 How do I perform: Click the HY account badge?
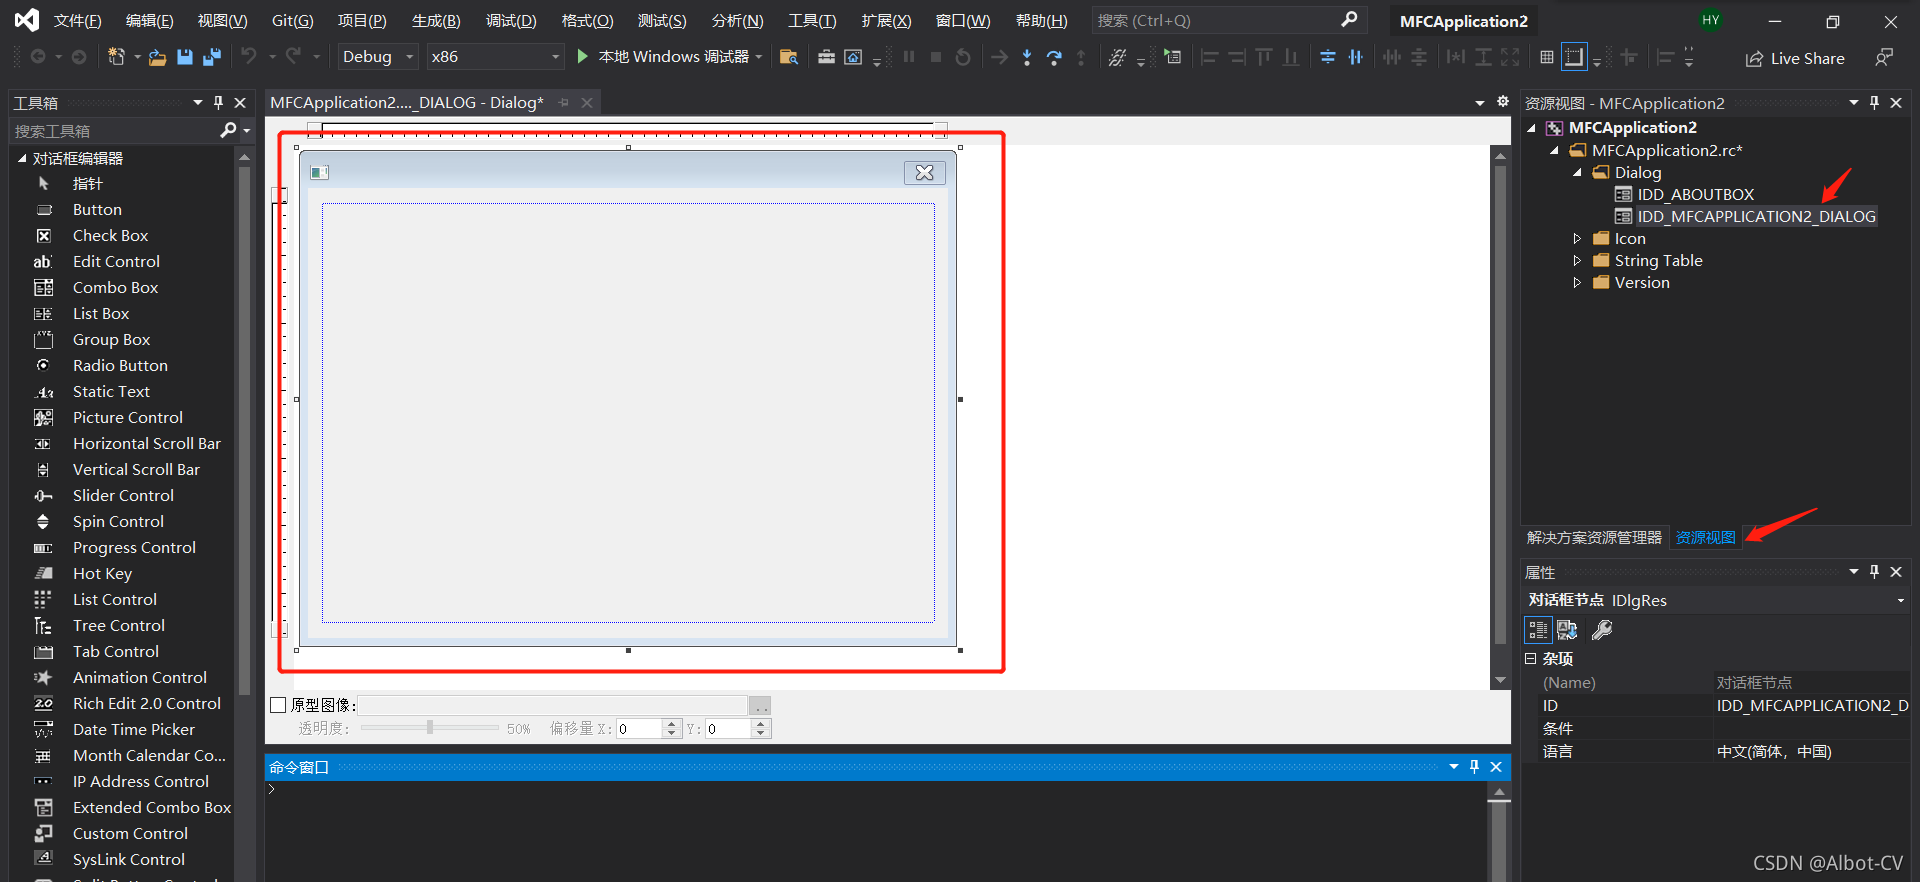coord(1711,20)
